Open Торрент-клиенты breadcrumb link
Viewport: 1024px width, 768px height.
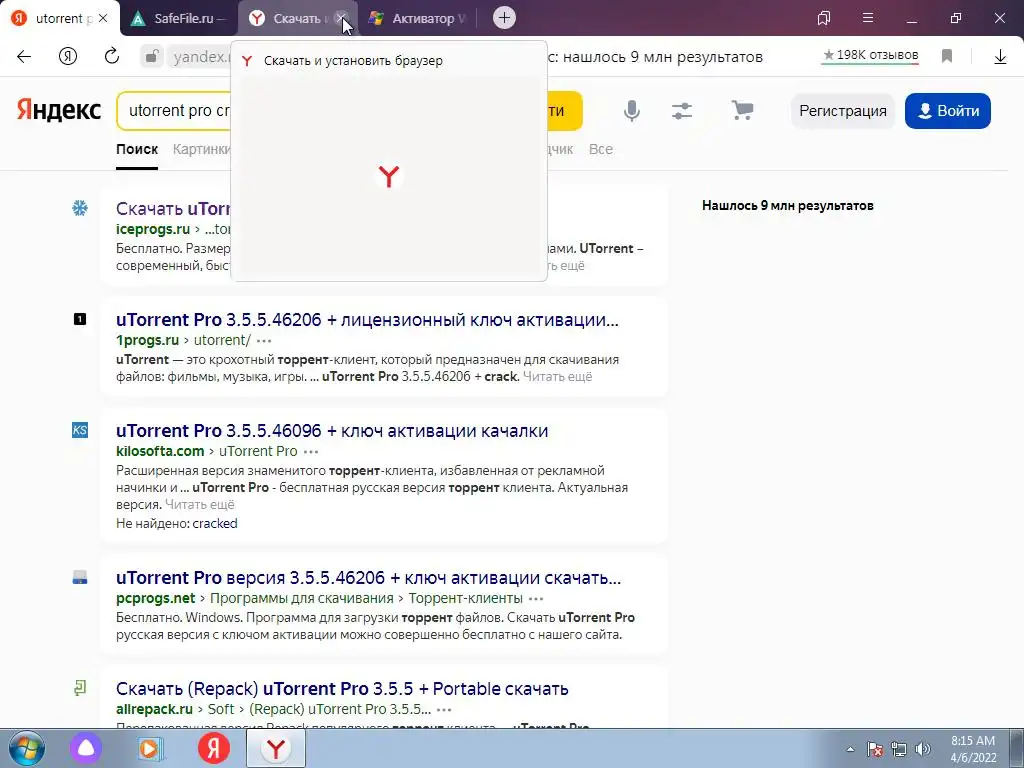(x=466, y=598)
